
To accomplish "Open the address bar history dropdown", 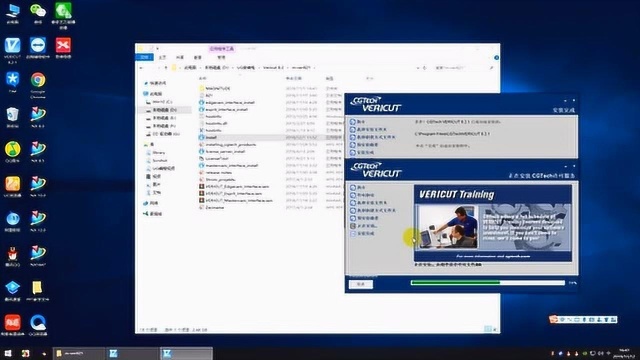I will 418,68.
